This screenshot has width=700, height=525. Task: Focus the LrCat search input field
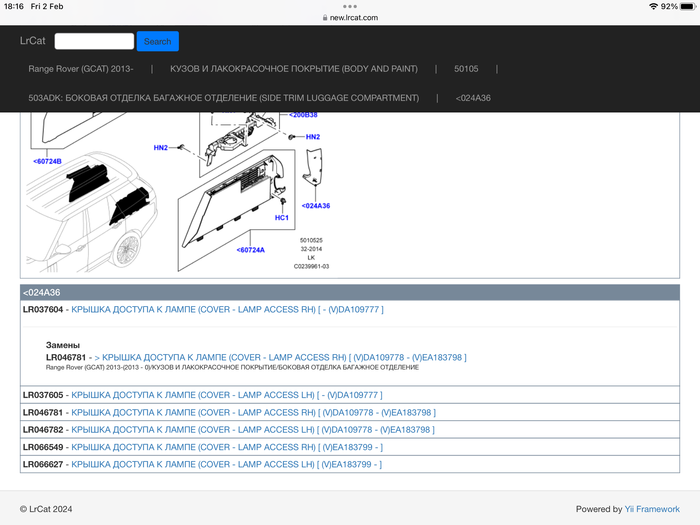tap(94, 41)
